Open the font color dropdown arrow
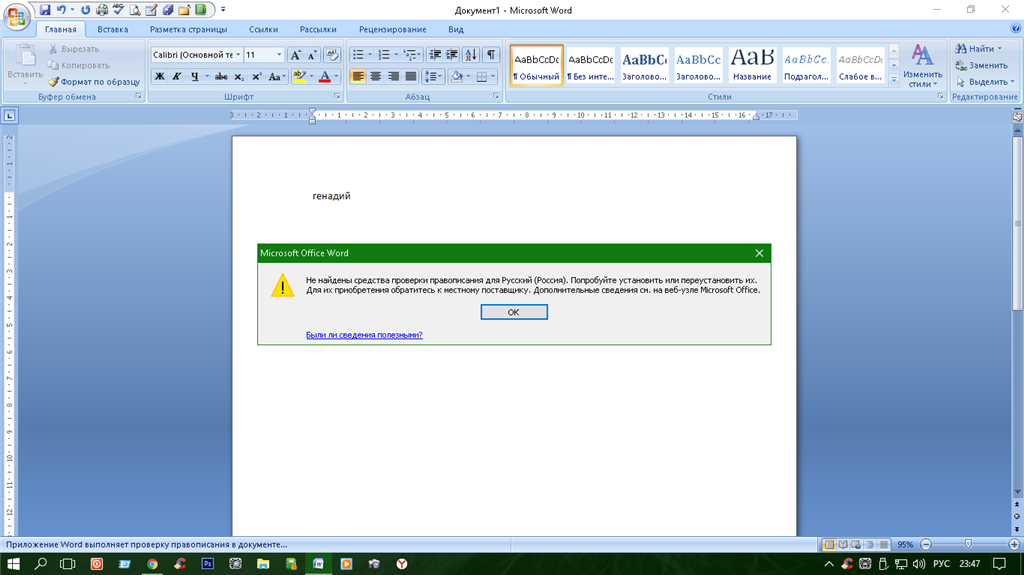The image size is (1024, 575). click(336, 76)
